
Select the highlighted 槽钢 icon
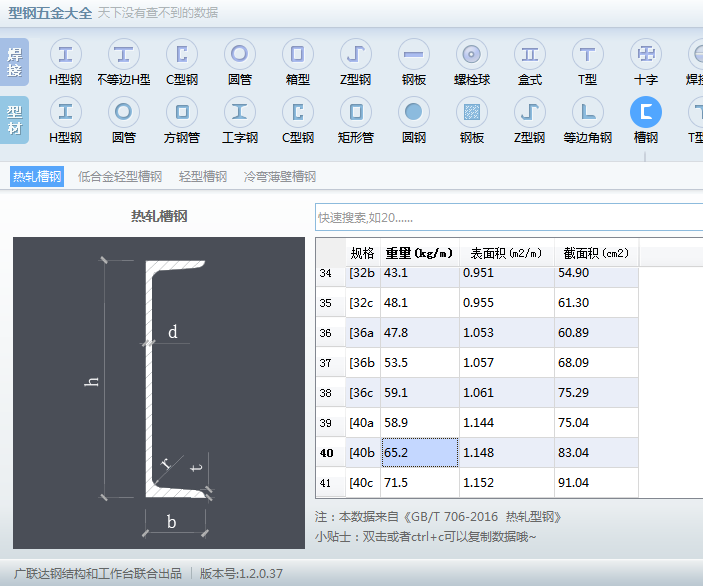coord(646,112)
